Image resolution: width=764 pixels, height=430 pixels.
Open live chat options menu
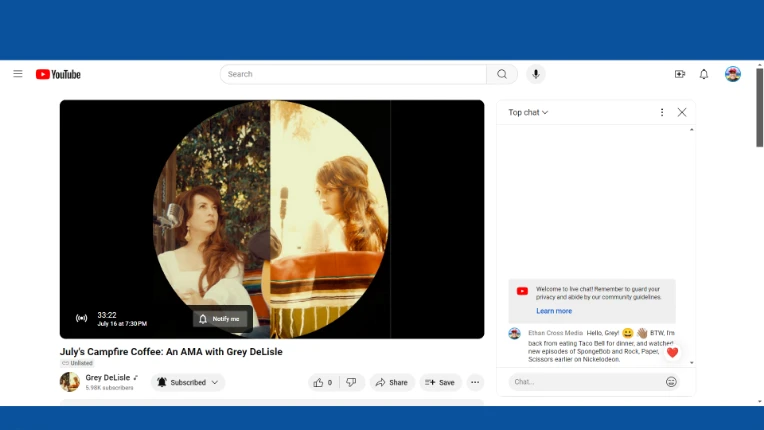(x=662, y=112)
